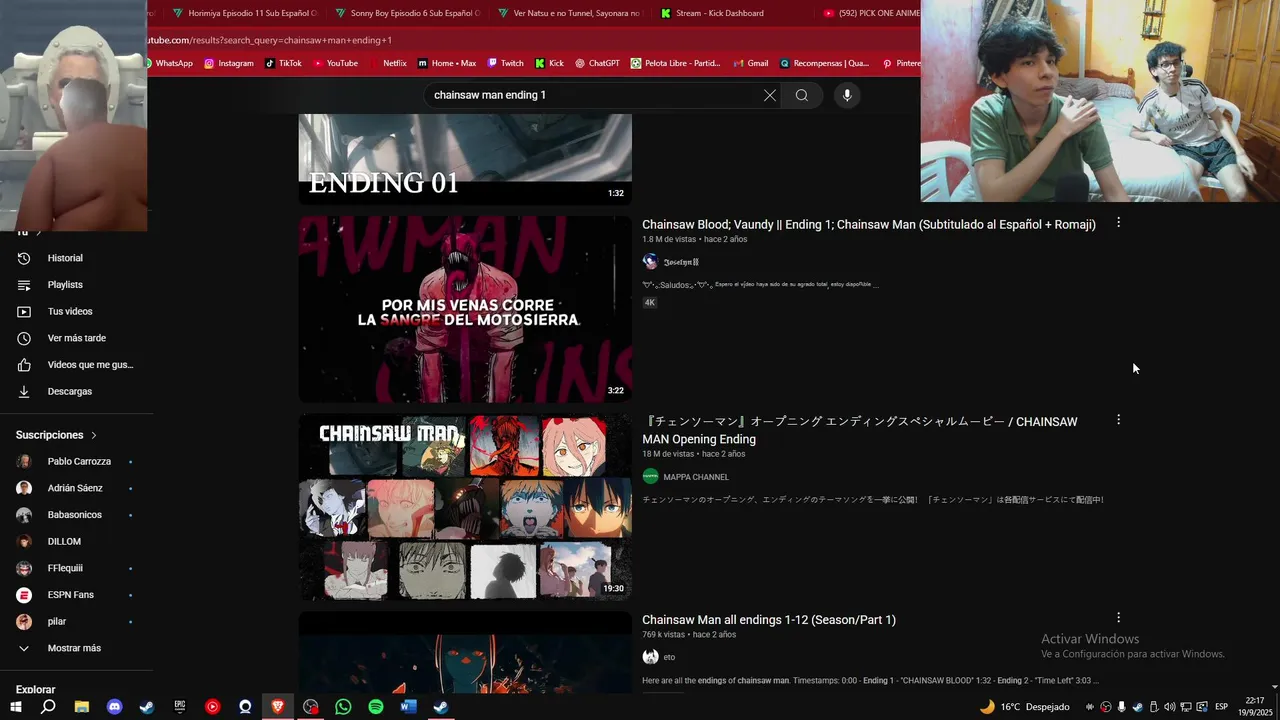The height and width of the screenshot is (720, 1280).
Task: Click the Epic Games taskbar icon
Action: pyautogui.click(x=180, y=706)
